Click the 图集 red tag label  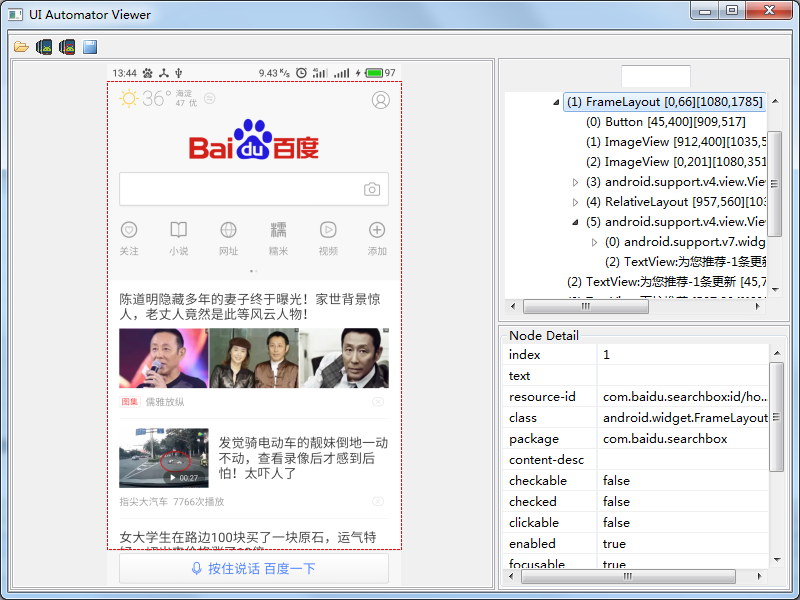pos(130,402)
